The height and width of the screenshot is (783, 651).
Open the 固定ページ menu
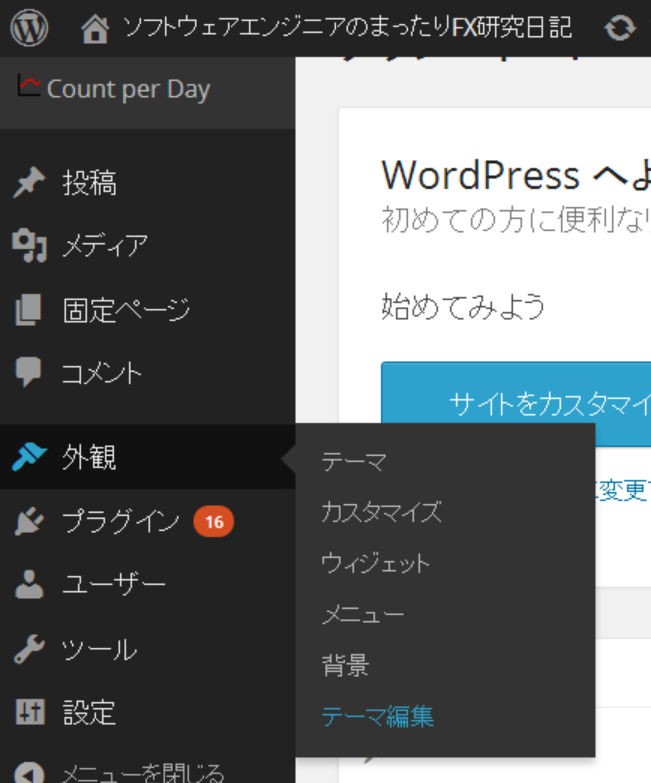click(127, 310)
